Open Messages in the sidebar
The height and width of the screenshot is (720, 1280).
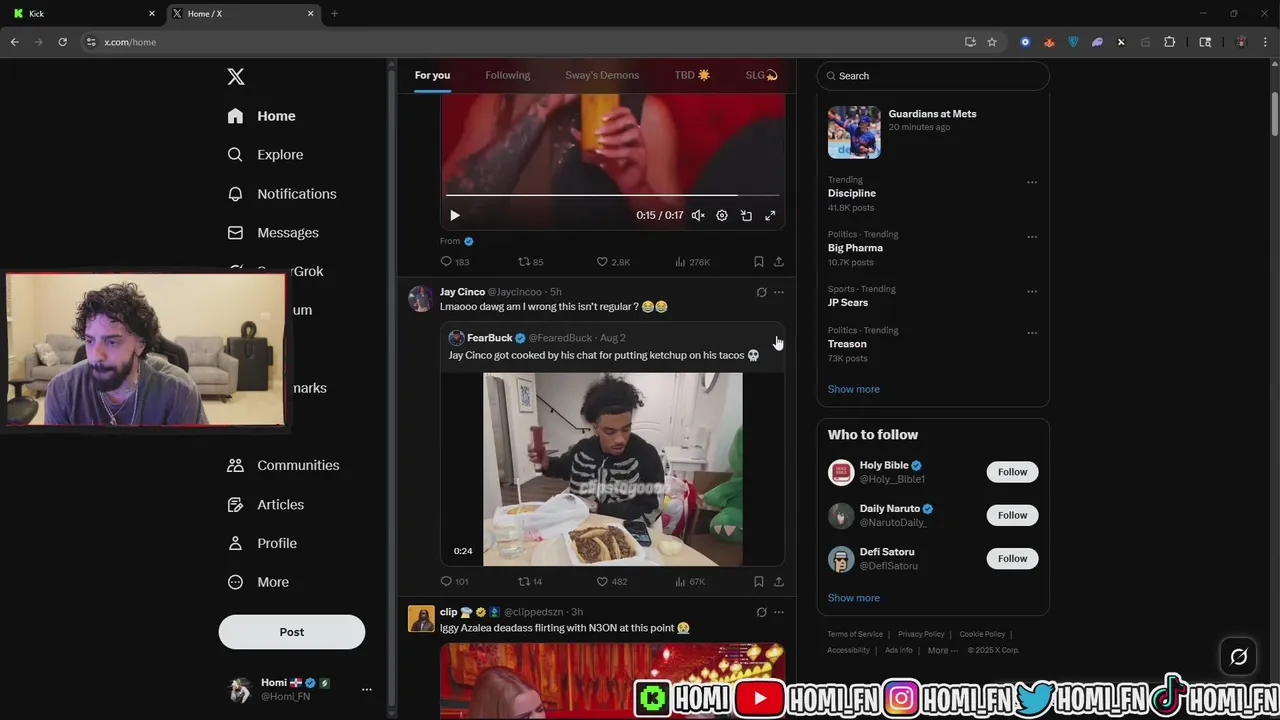[x=273, y=233]
